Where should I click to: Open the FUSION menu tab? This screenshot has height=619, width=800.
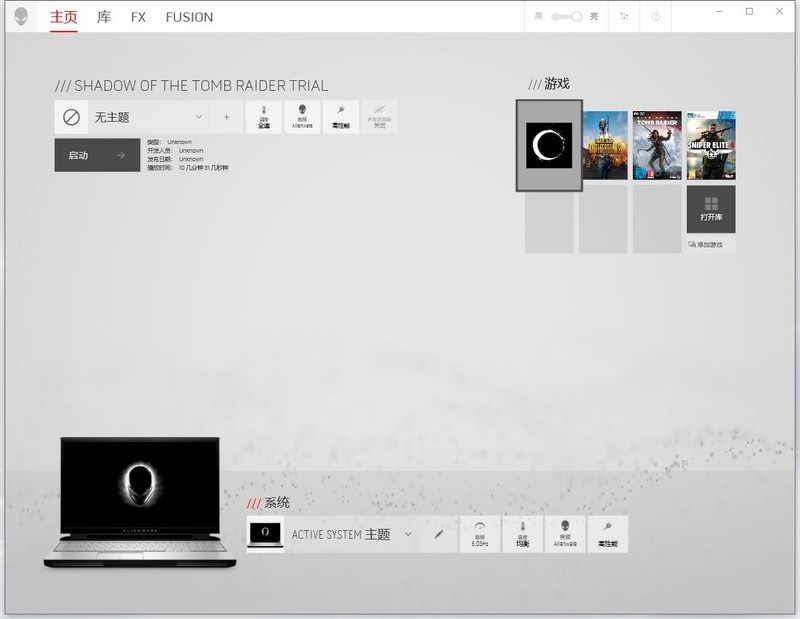[189, 17]
